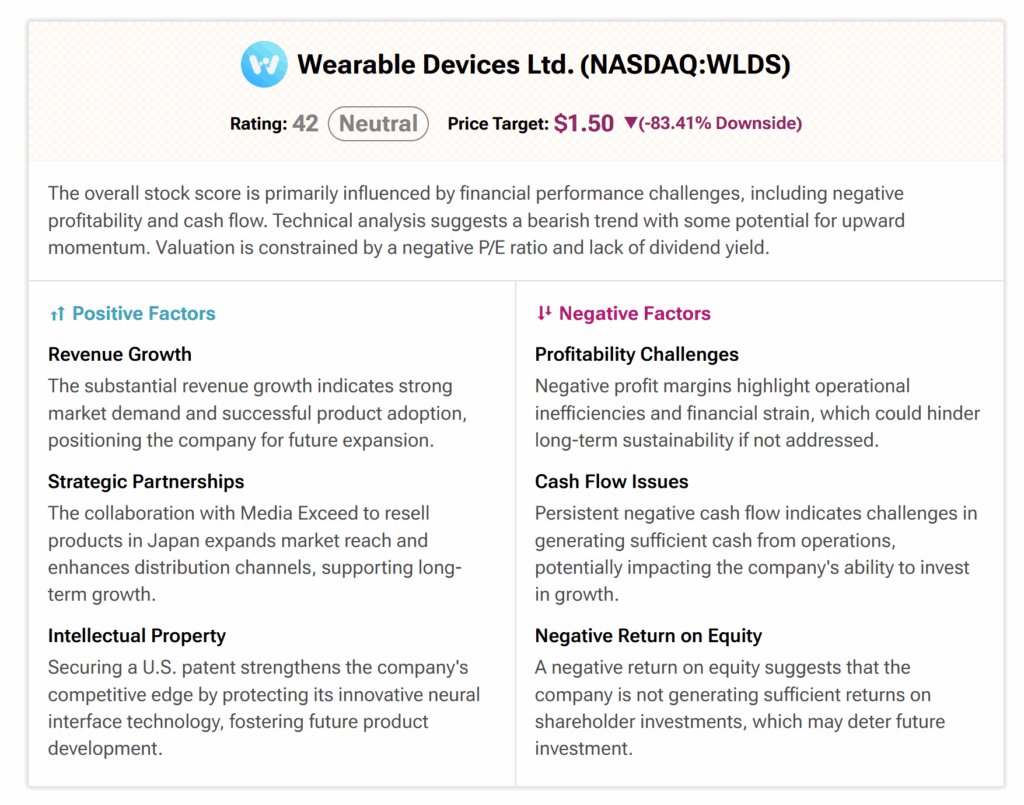The width and height of the screenshot is (1024, 805).
Task: Click the up-arrows icon beside Positive Factors
Action: tap(57, 314)
